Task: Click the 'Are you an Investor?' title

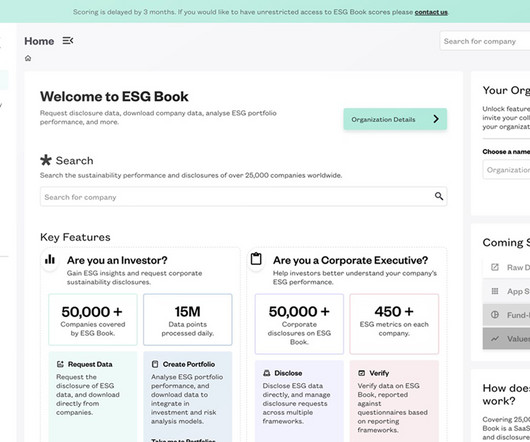Action: 117,260
